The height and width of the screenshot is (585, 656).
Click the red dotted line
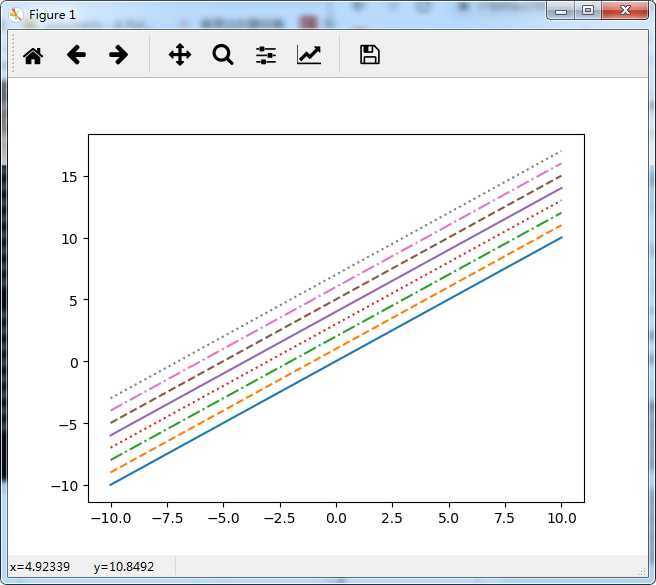[336, 324]
